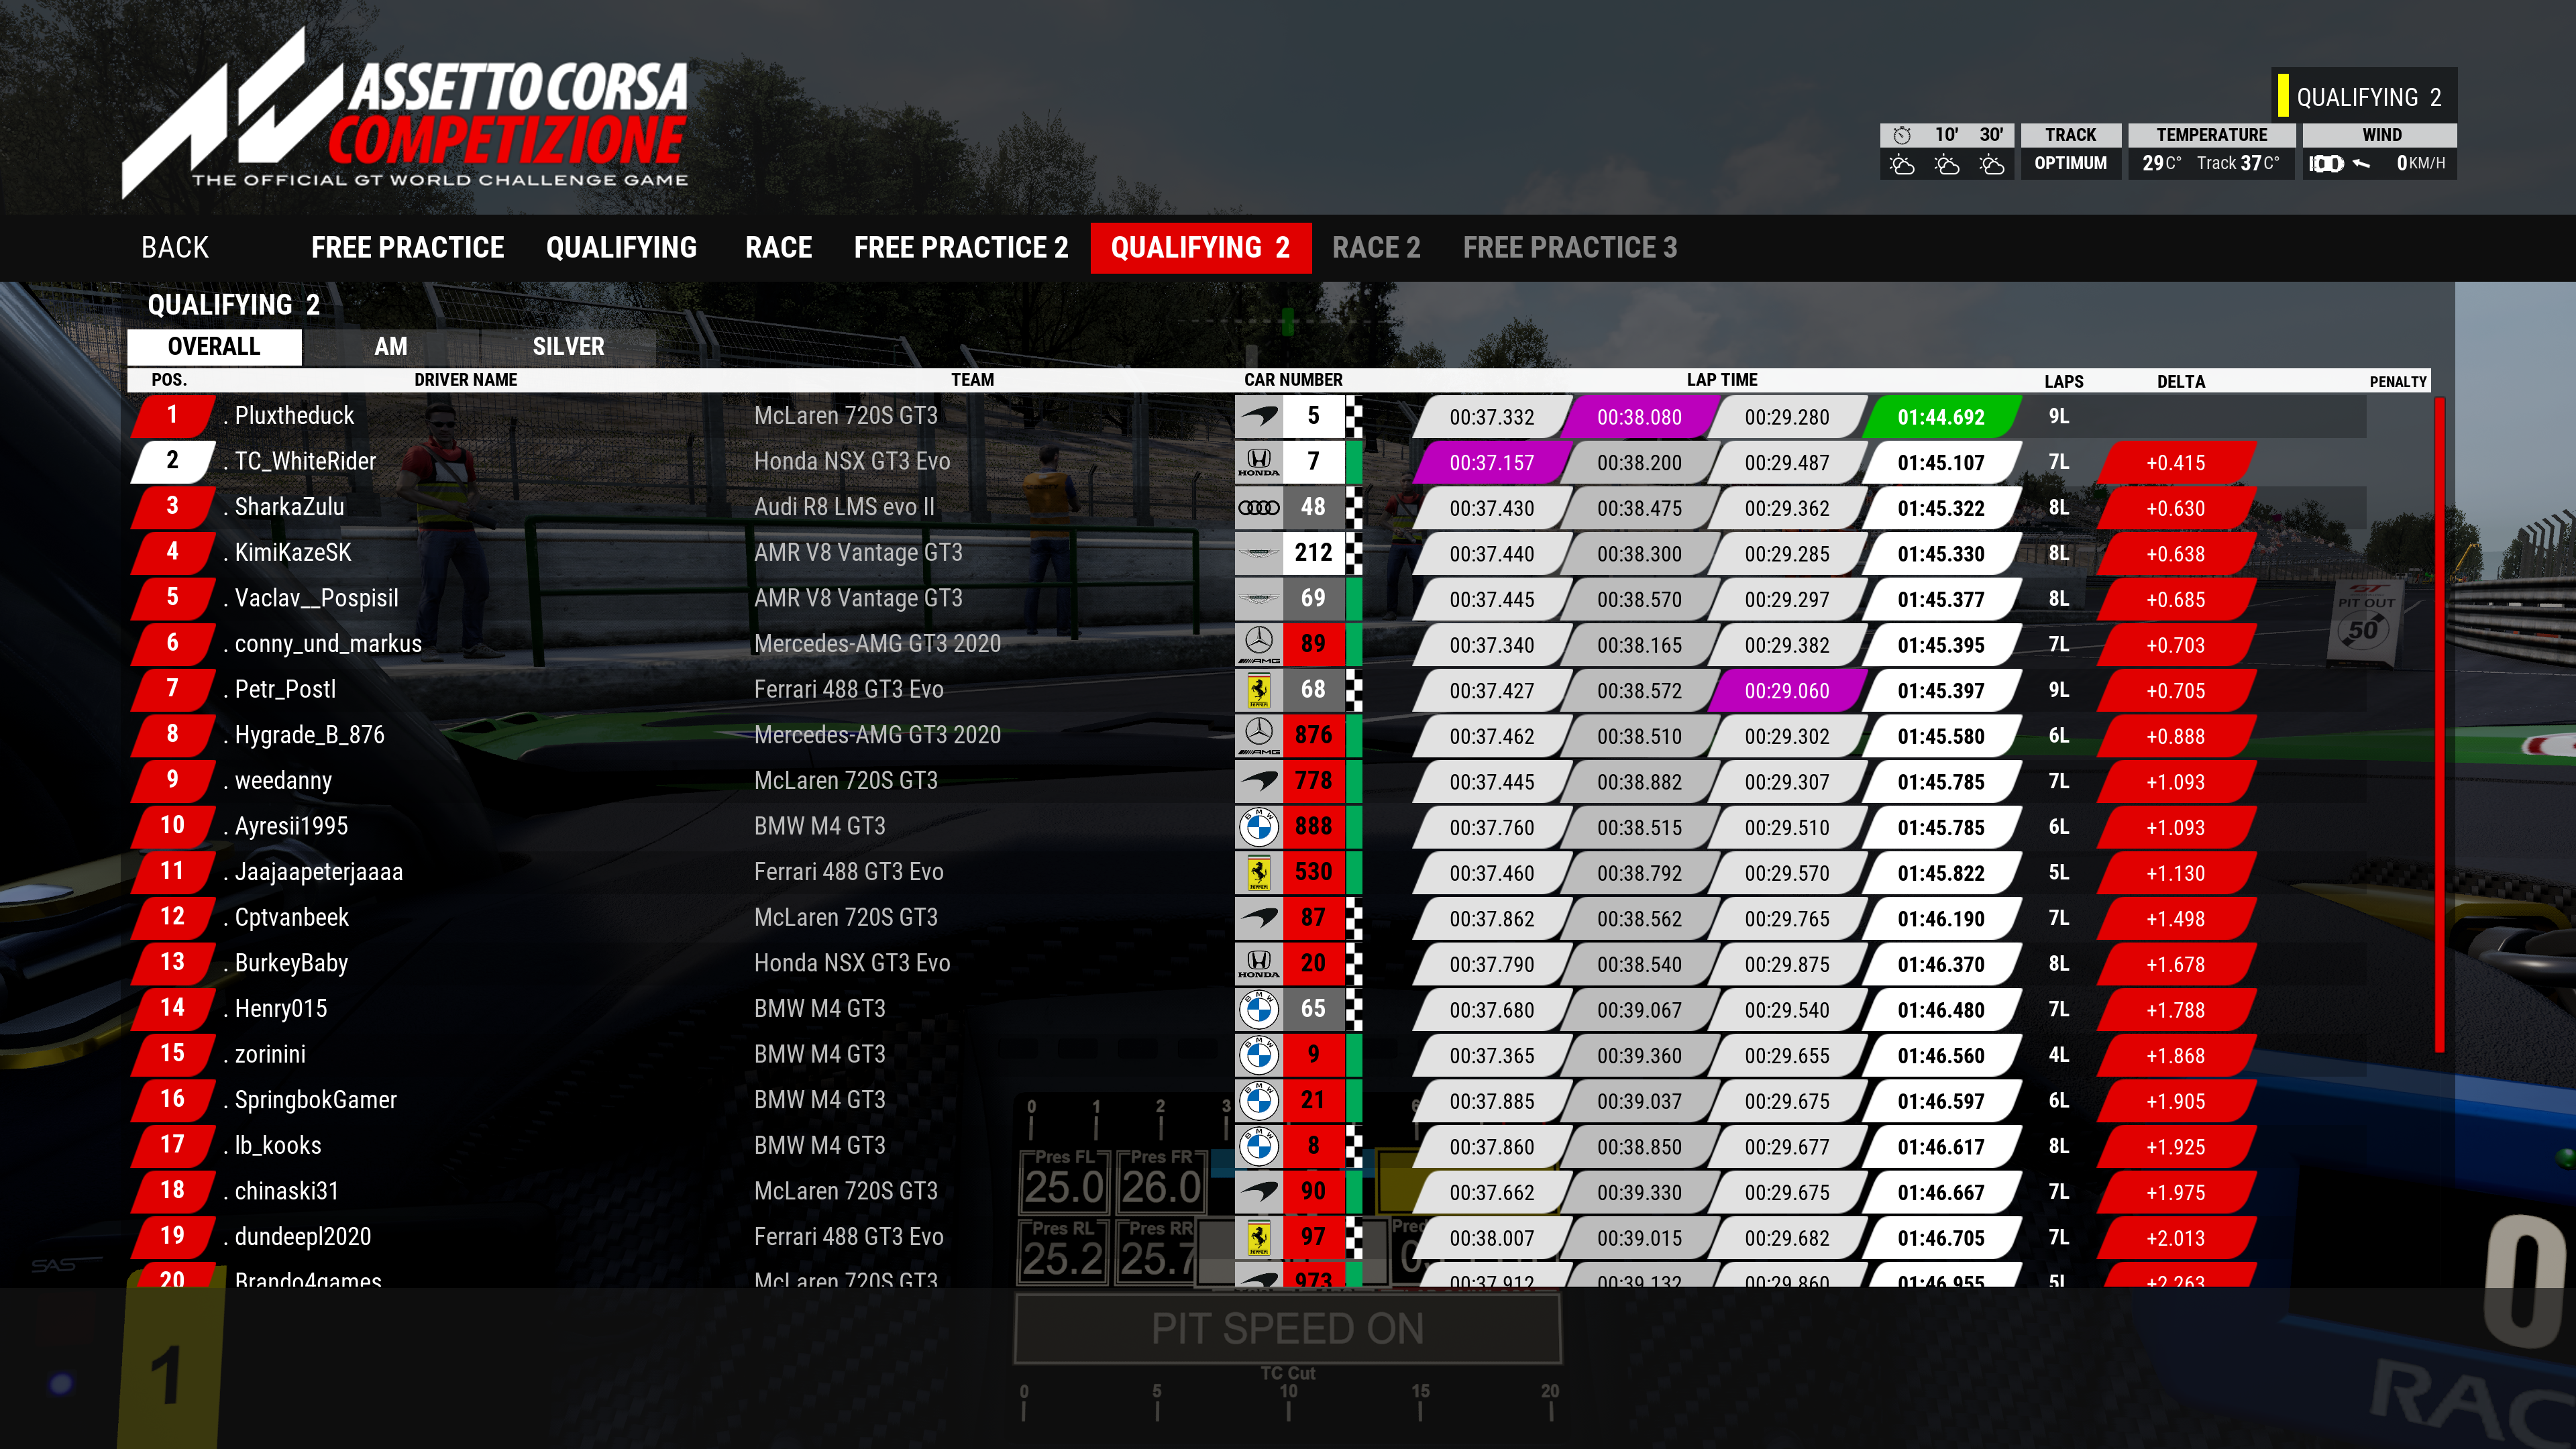Open the Free Practice session tab
2576x1449 pixels.
pyautogui.click(x=407, y=248)
